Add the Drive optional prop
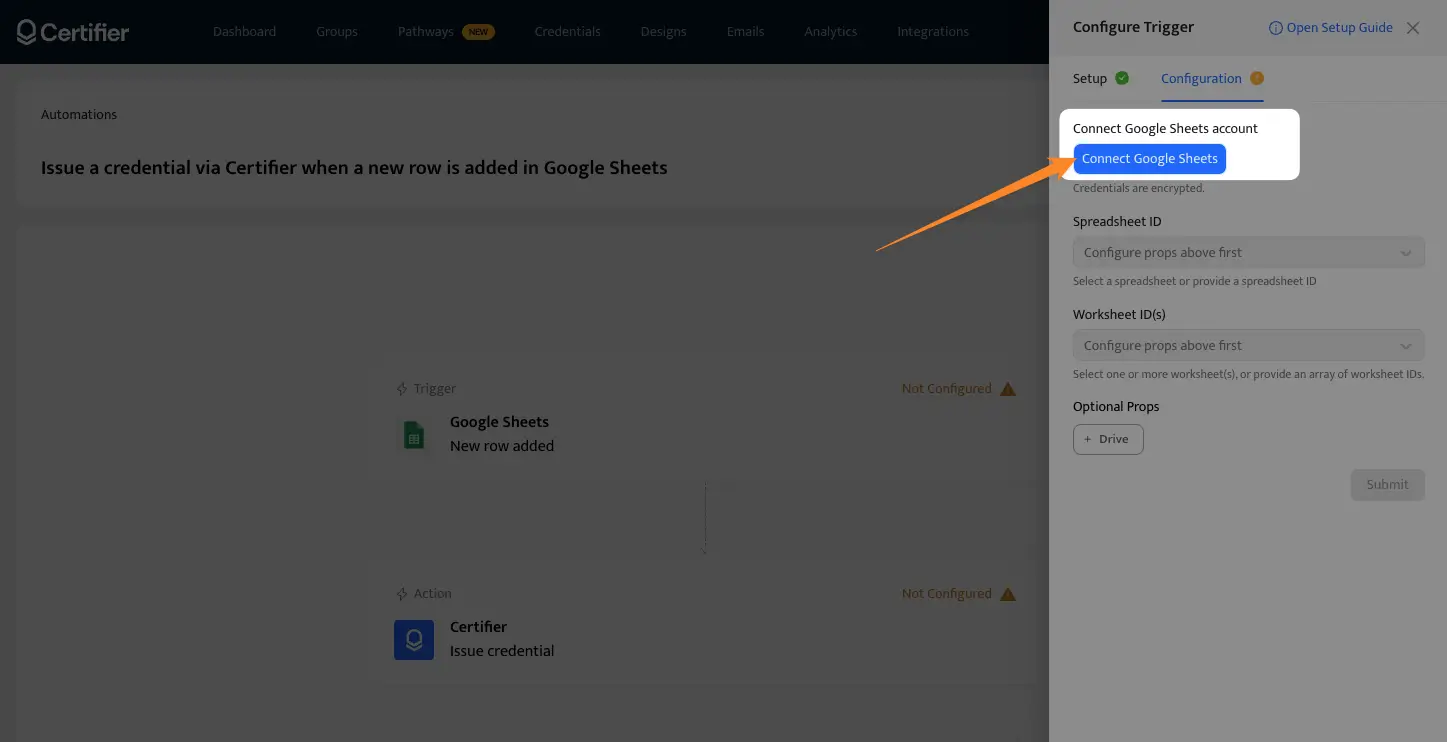 (1107, 439)
